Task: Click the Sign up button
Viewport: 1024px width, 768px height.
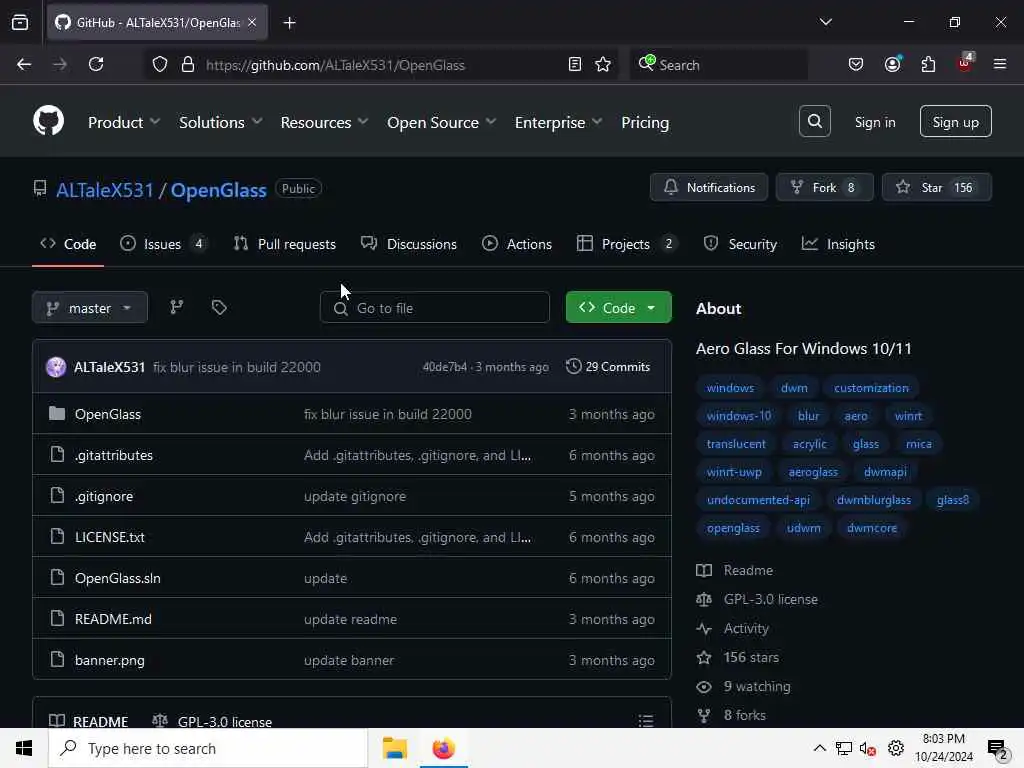Action: click(955, 121)
